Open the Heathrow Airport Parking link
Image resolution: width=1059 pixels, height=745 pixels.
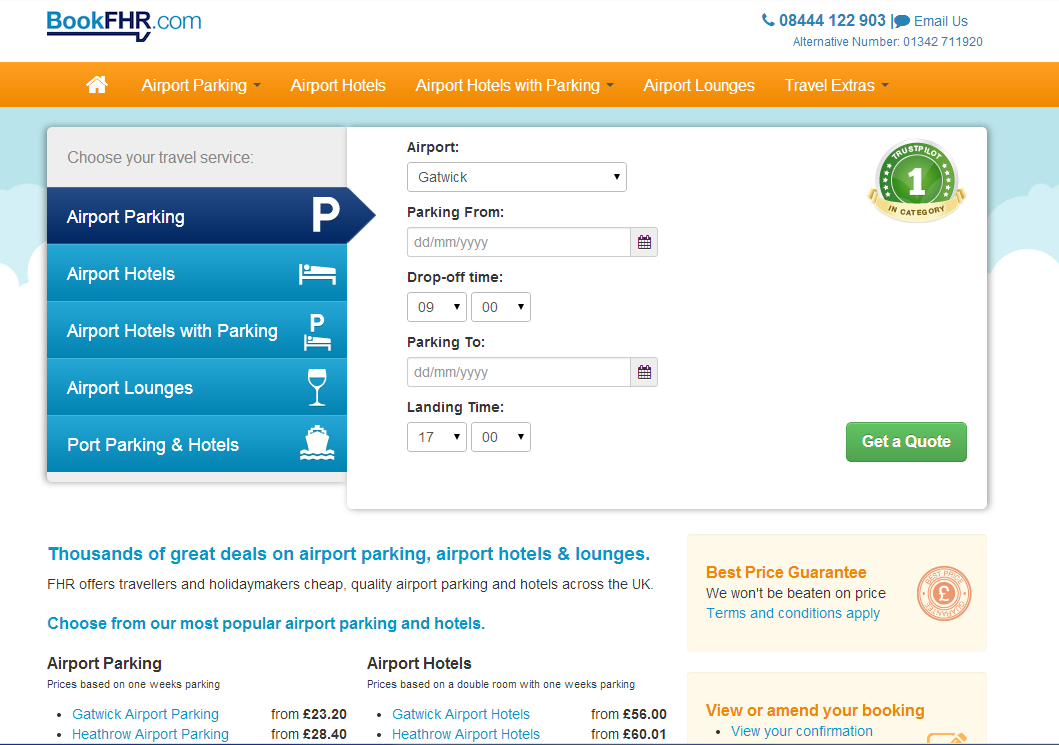150,734
